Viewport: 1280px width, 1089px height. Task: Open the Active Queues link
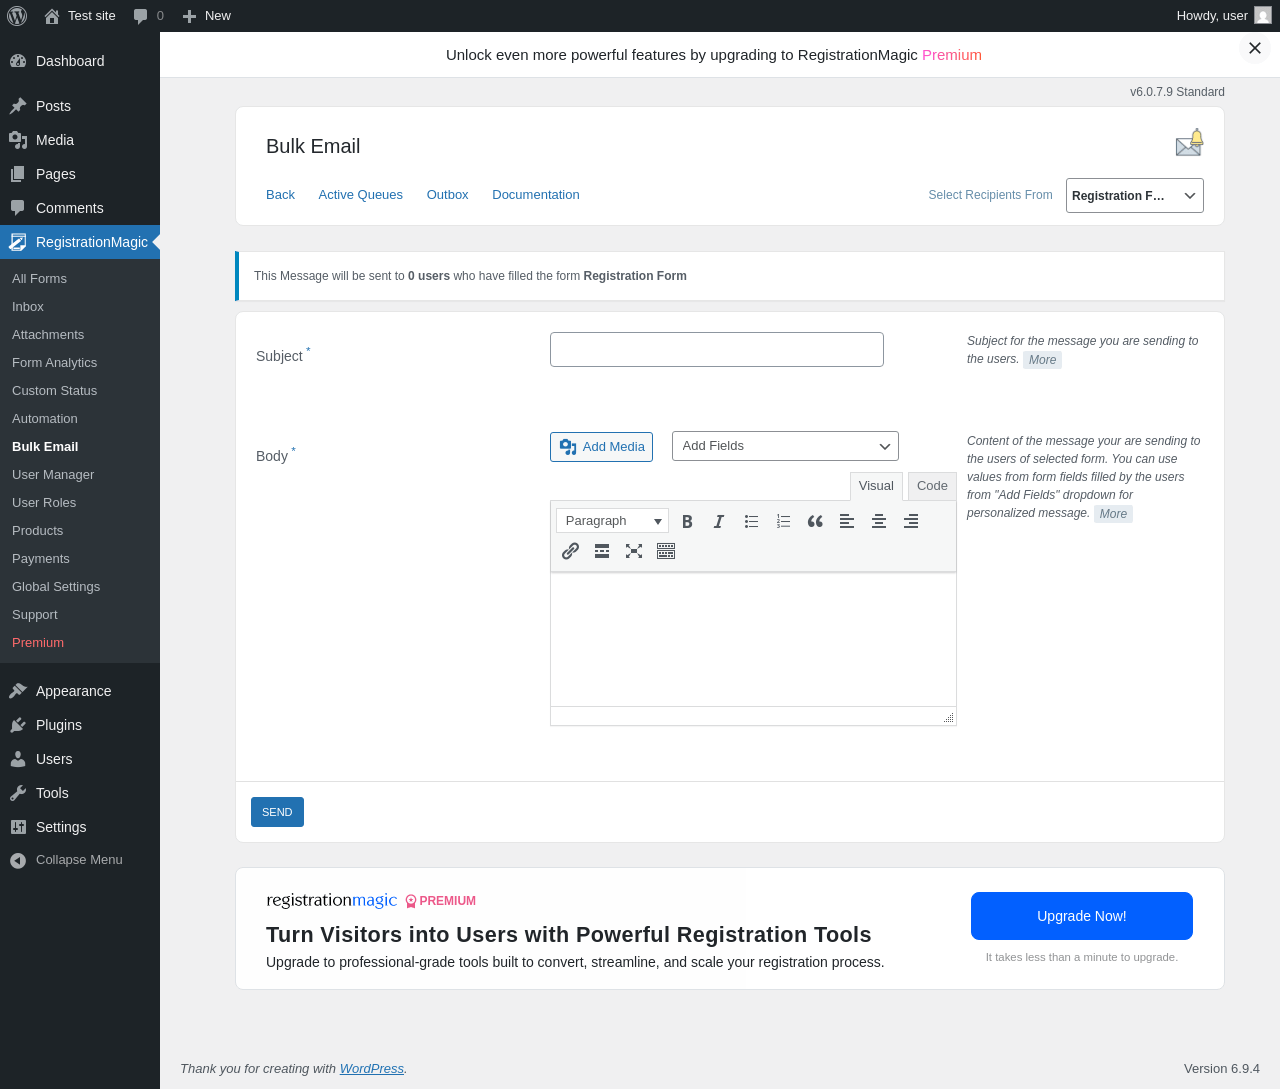tap(361, 195)
